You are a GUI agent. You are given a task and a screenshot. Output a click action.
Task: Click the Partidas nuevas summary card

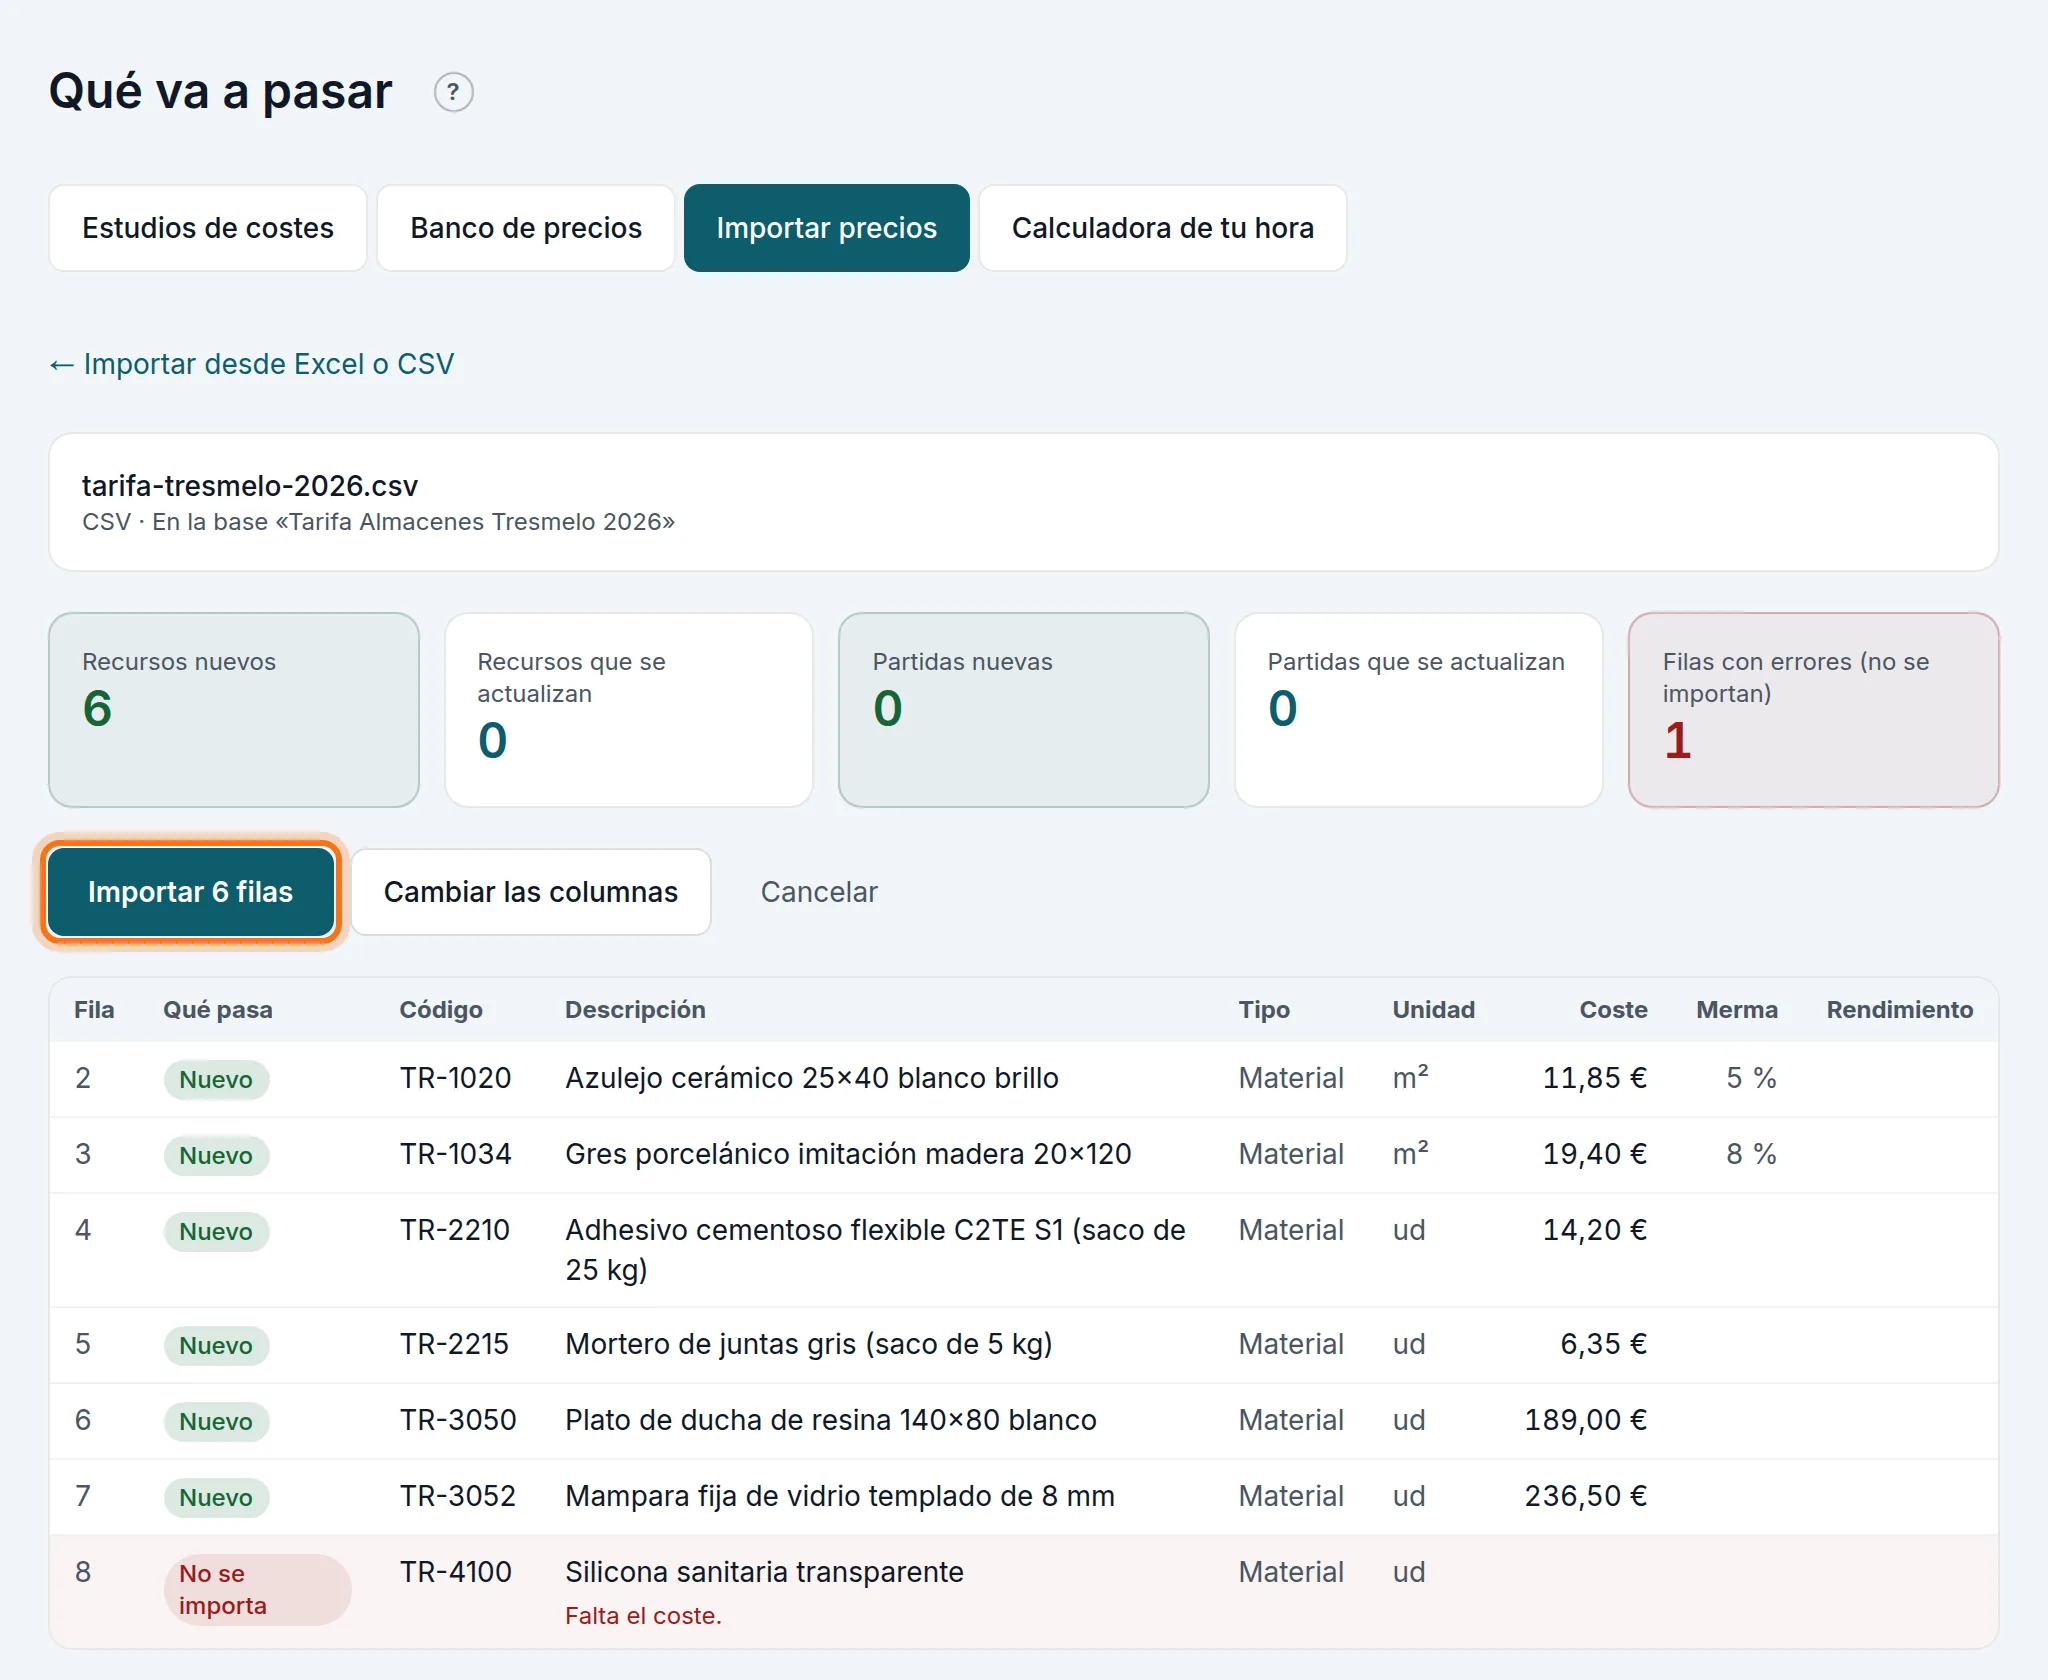pyautogui.click(x=1024, y=710)
